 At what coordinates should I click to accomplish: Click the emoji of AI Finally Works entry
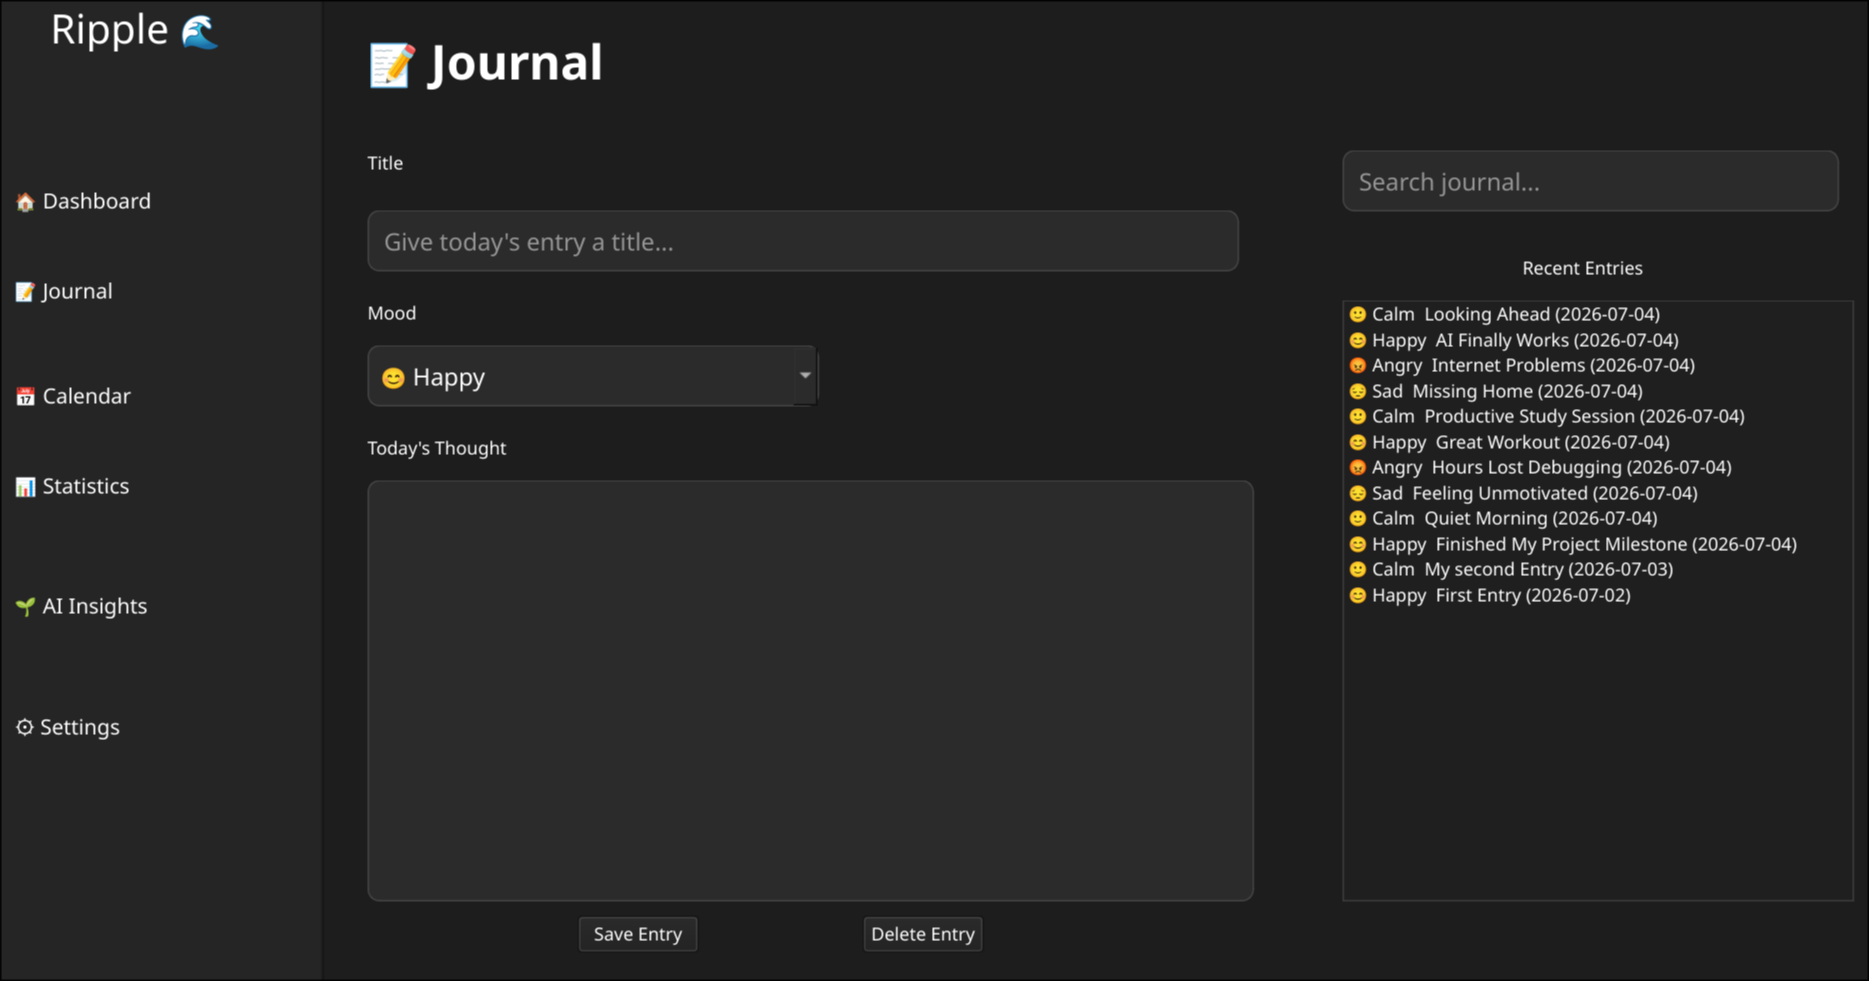click(x=1357, y=341)
